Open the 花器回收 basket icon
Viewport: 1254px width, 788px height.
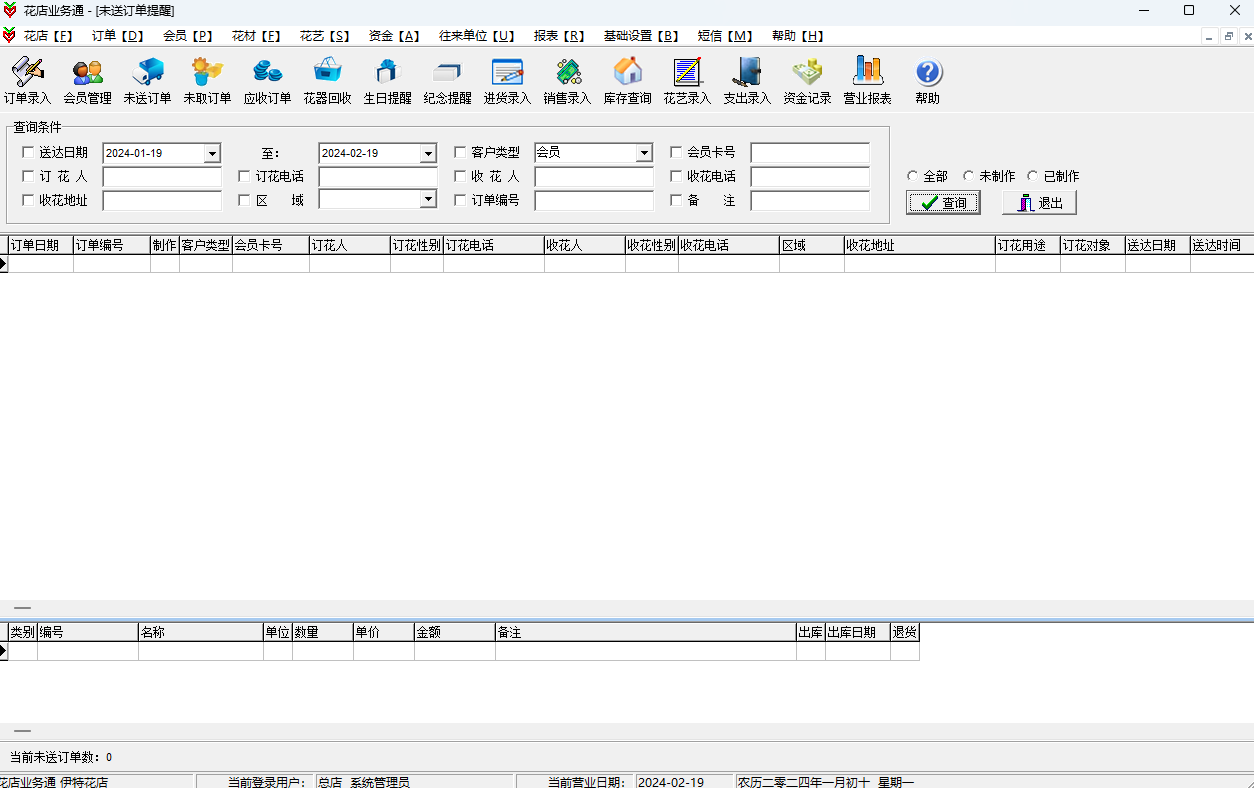click(327, 72)
